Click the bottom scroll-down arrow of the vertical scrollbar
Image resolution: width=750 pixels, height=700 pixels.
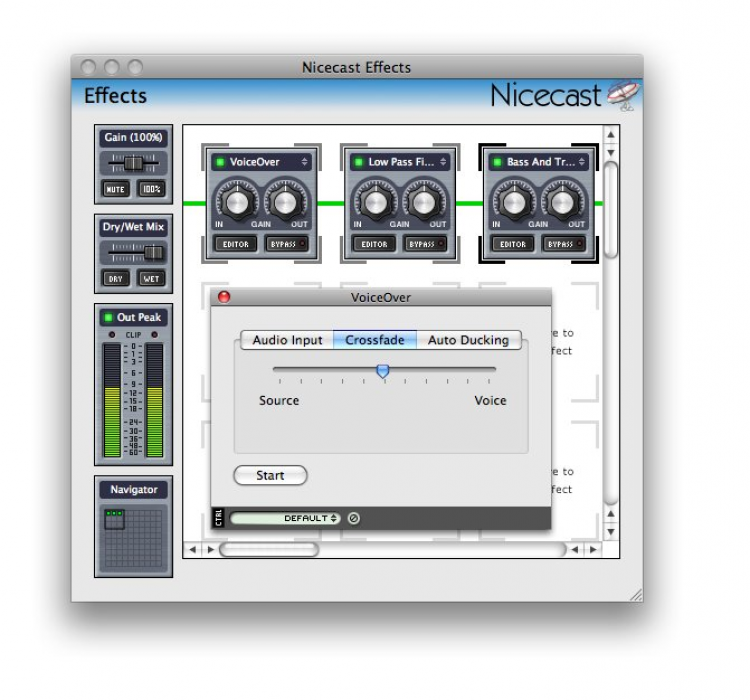tap(611, 532)
